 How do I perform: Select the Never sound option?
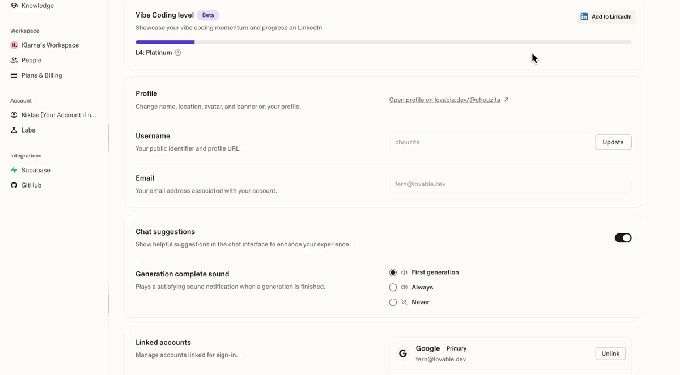(393, 302)
